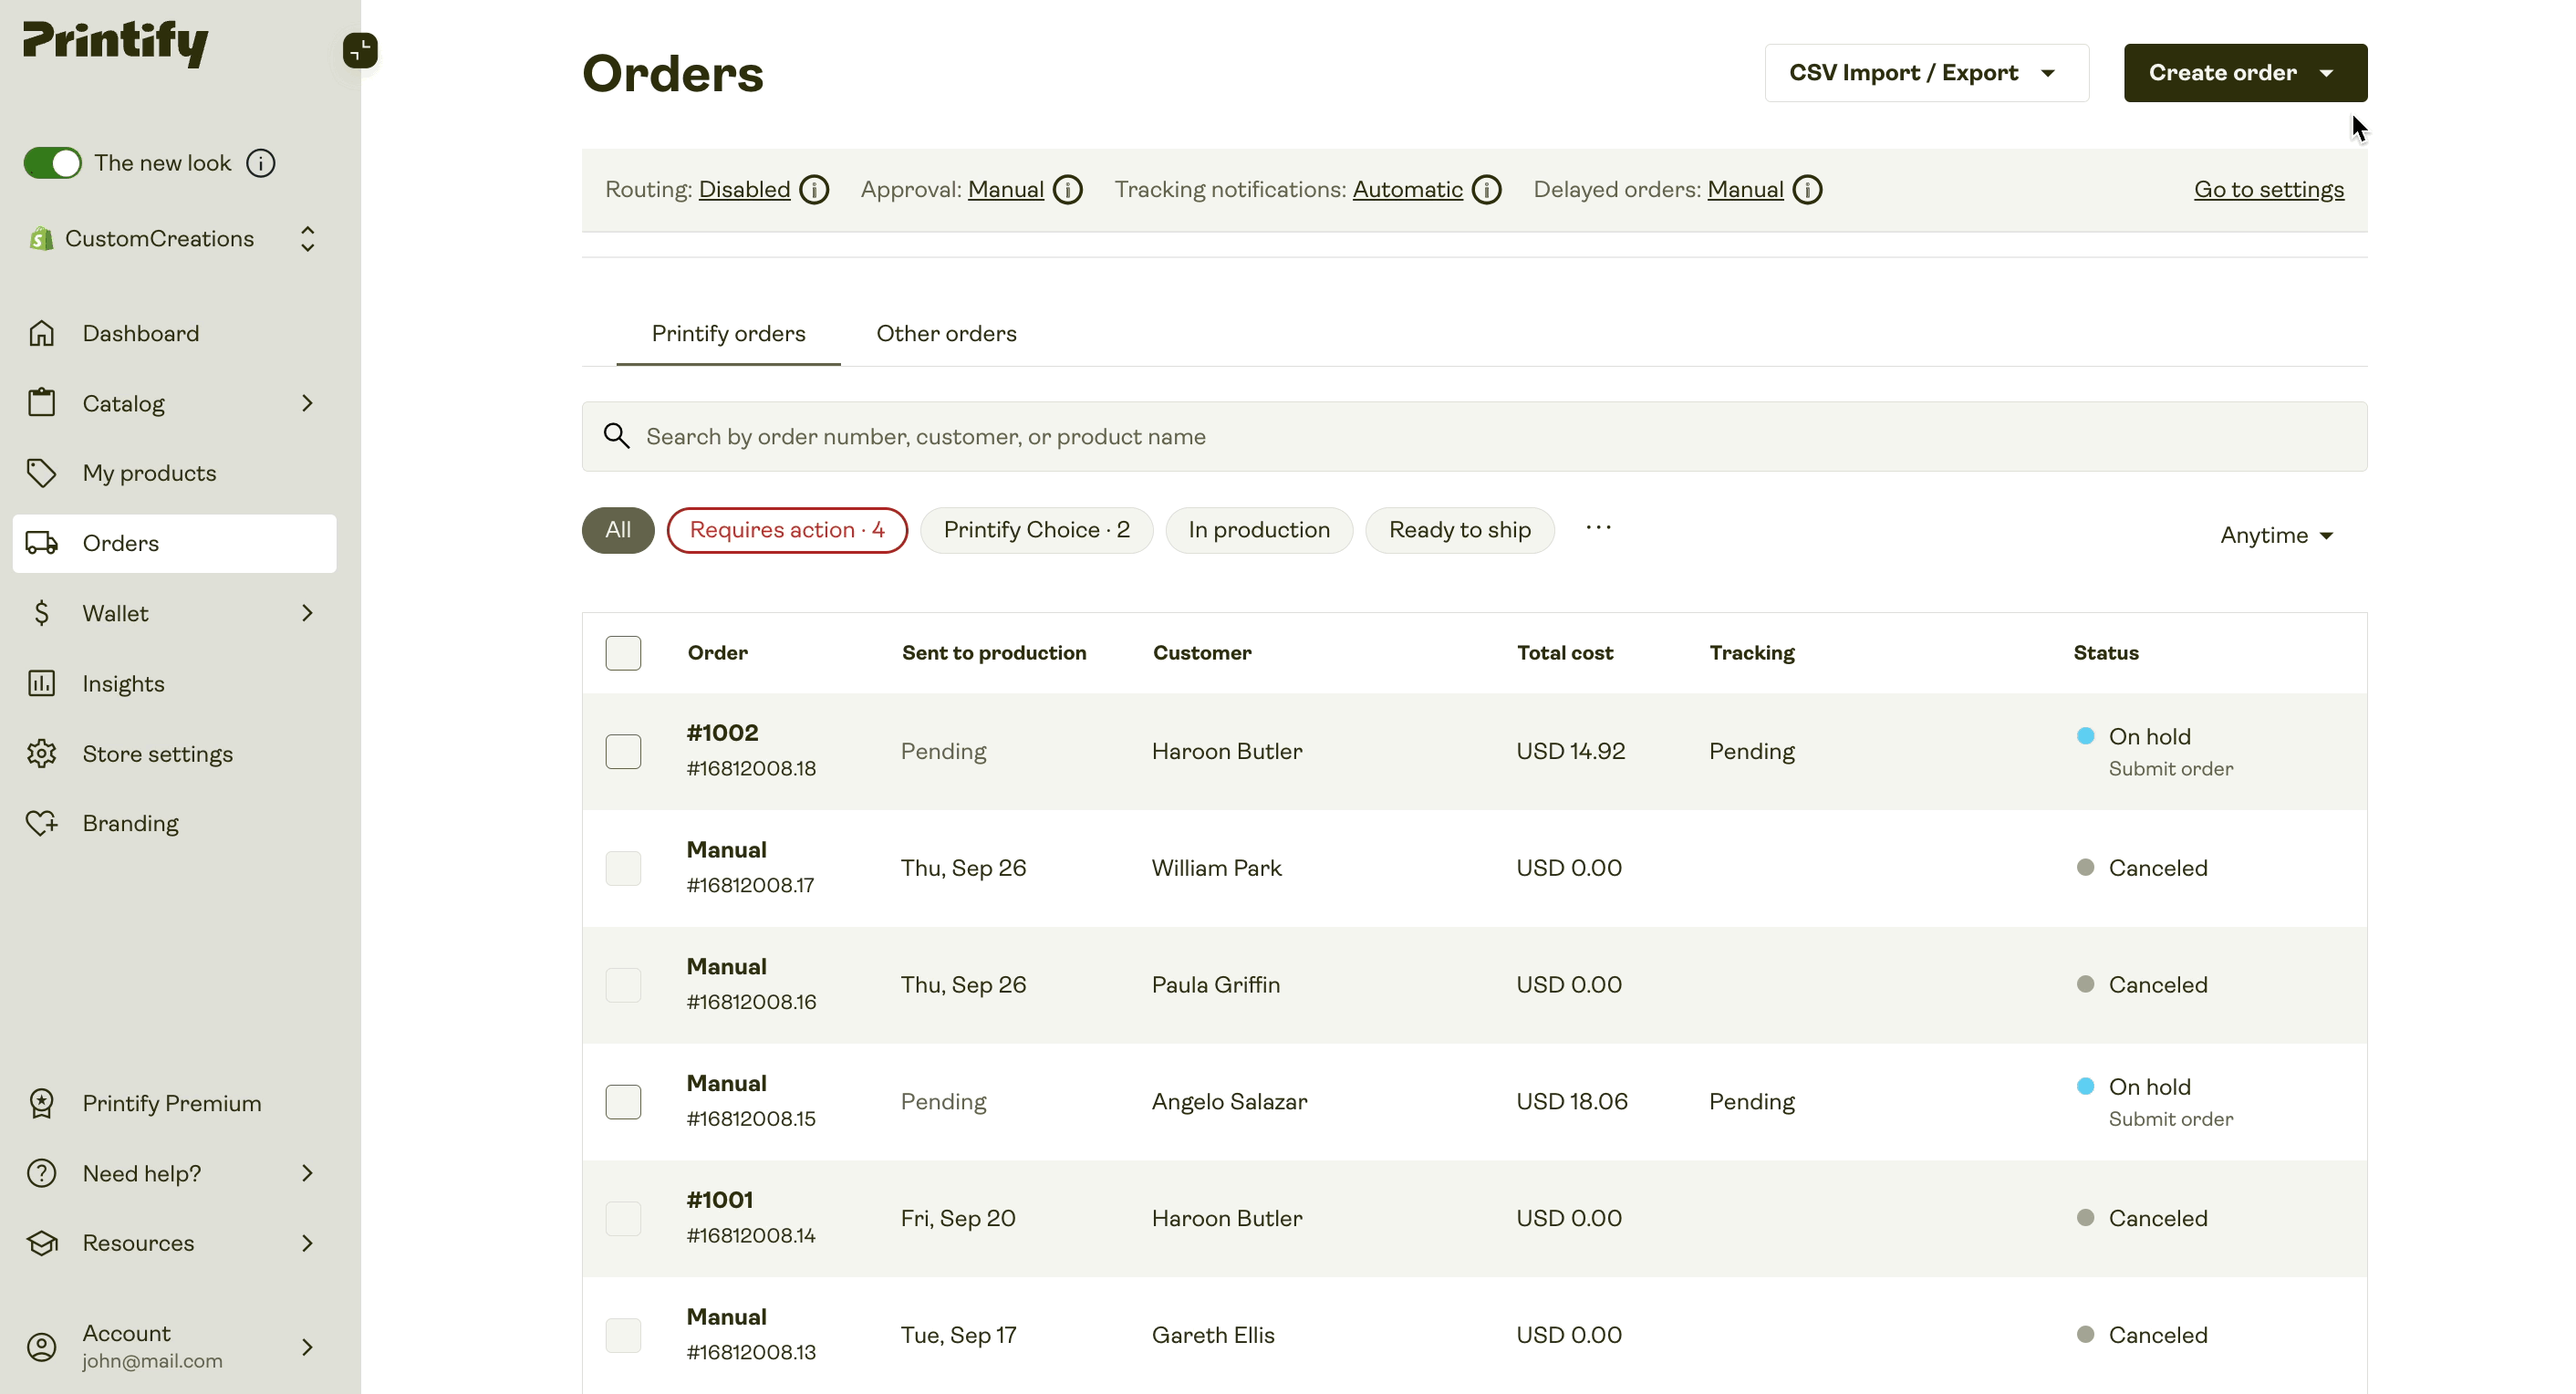Select the Printify orders tab
Screen dimensions: 2576x1394
coord(728,333)
